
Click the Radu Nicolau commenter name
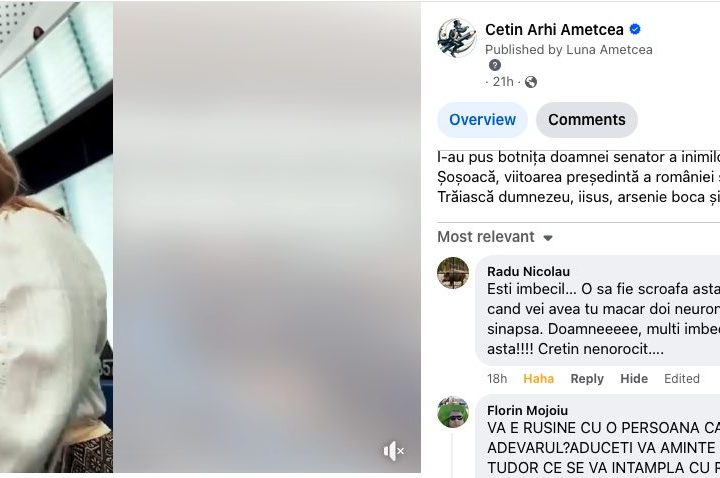pos(529,271)
